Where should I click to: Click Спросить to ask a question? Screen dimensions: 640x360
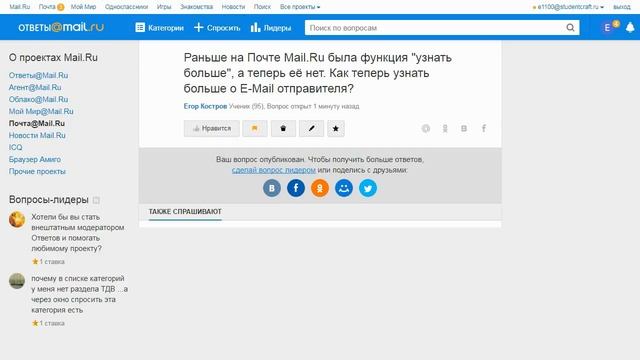click(x=217, y=28)
